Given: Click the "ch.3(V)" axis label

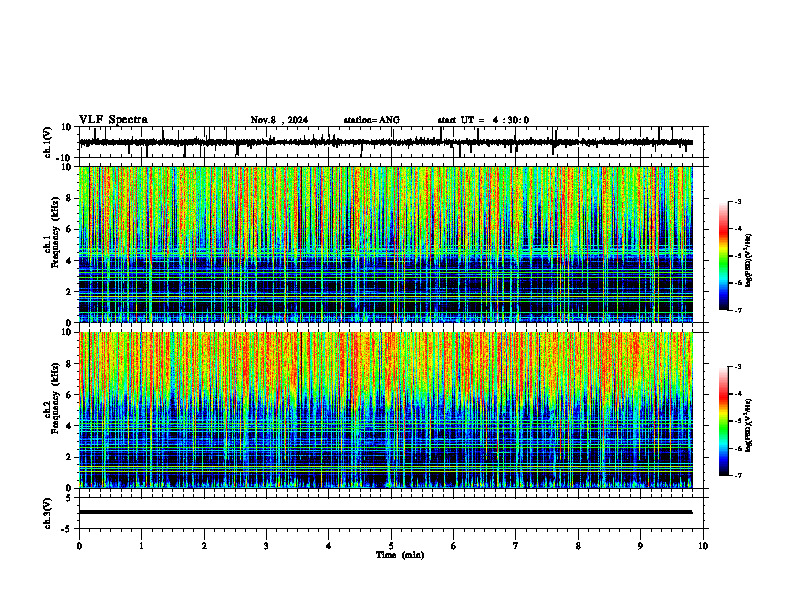Looking at the screenshot, I should click(47, 513).
